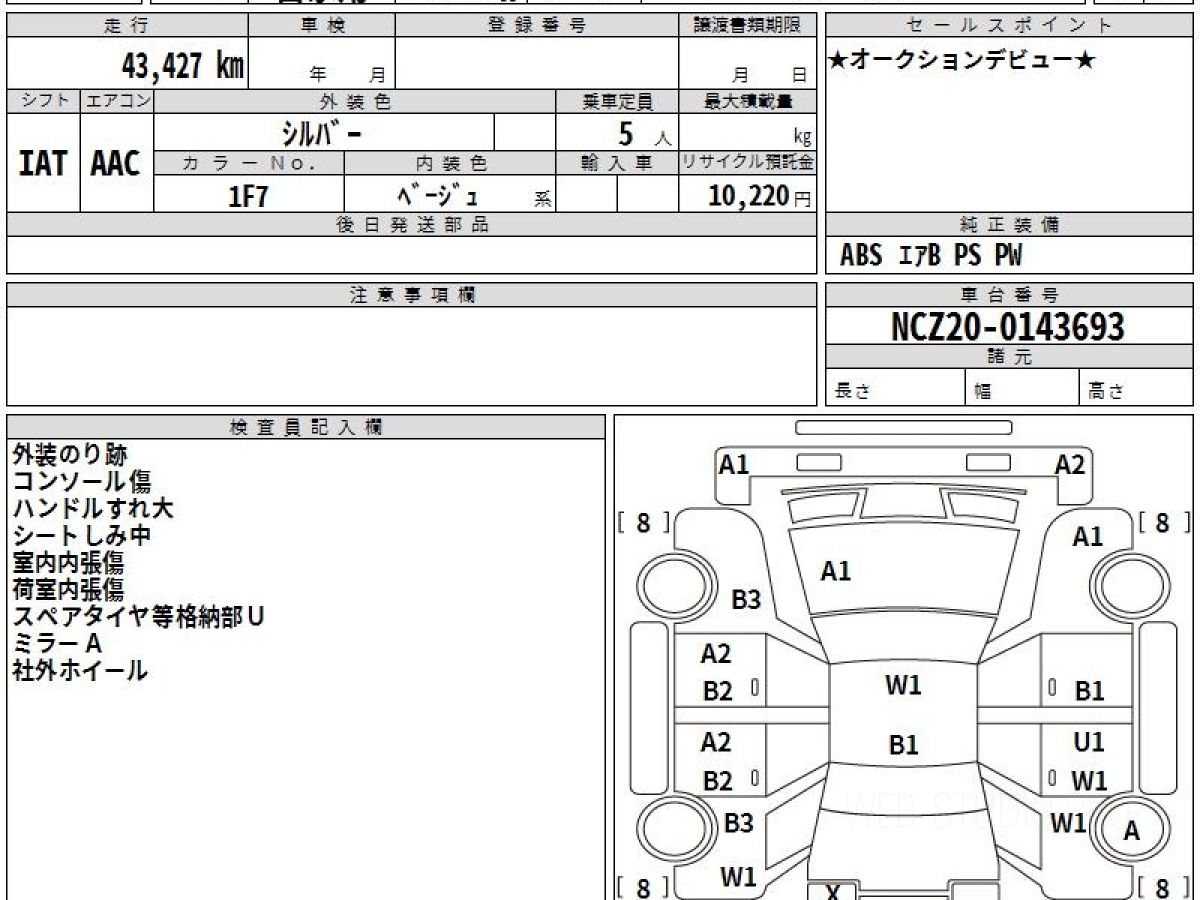Select the AAC air conditioner value
This screenshot has height=900, width=1200.
(x=116, y=163)
